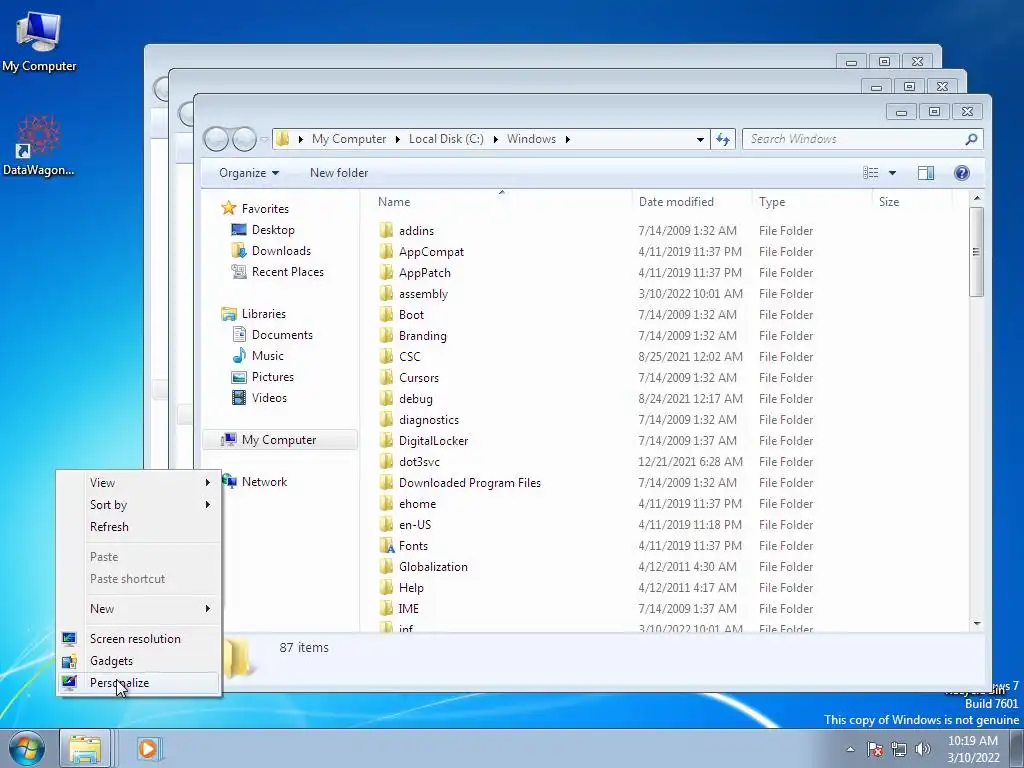Expand arrow after Local Disk (C:) breadcrumb
1024x768 pixels.
[x=495, y=139]
